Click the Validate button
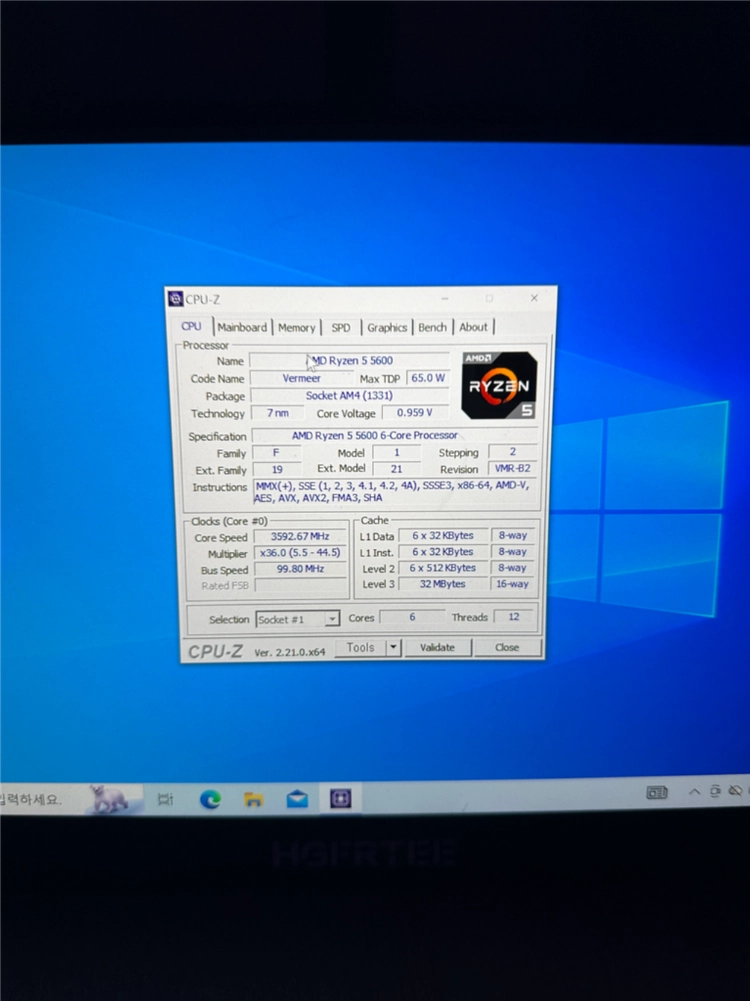750x1001 pixels. [438, 647]
